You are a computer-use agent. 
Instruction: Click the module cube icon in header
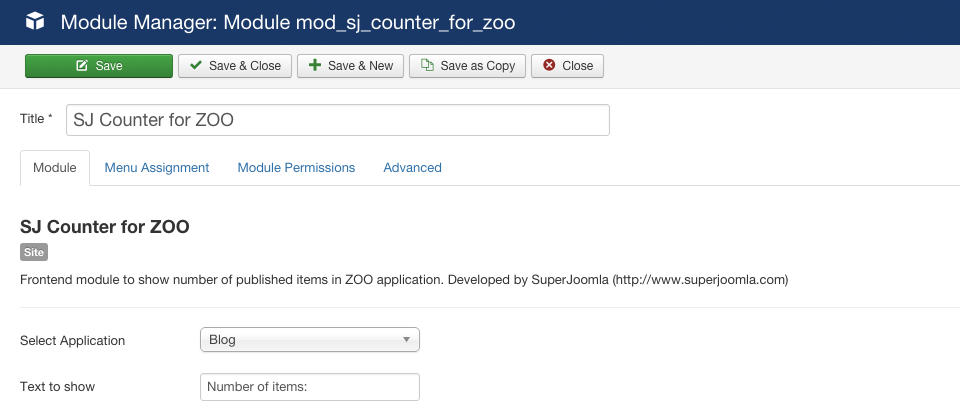35,21
